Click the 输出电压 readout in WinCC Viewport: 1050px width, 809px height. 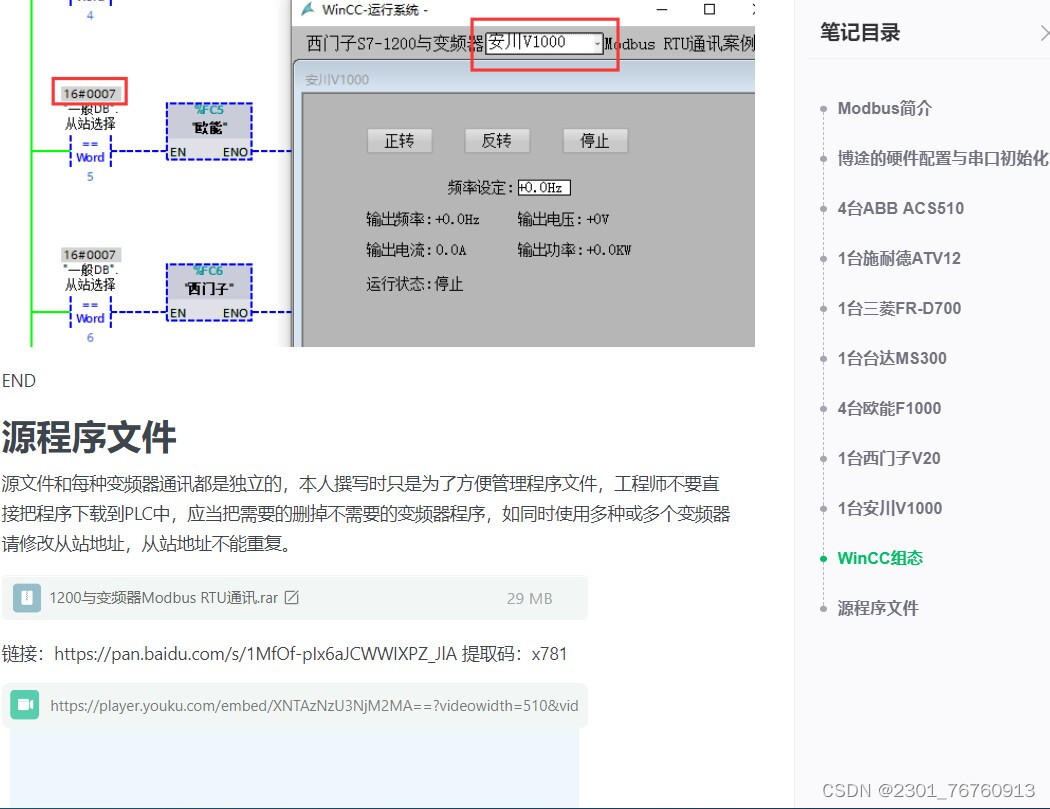tap(563, 219)
